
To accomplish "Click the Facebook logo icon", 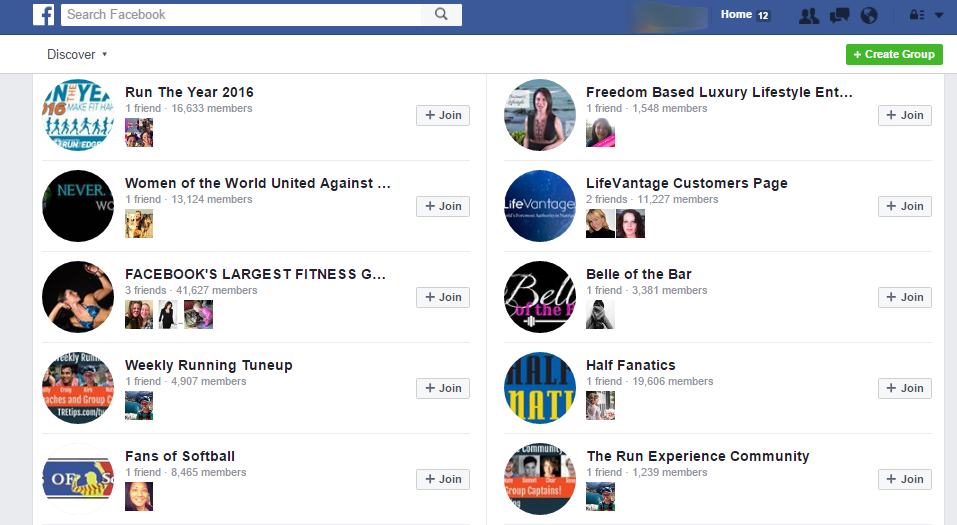I will click(x=43, y=15).
